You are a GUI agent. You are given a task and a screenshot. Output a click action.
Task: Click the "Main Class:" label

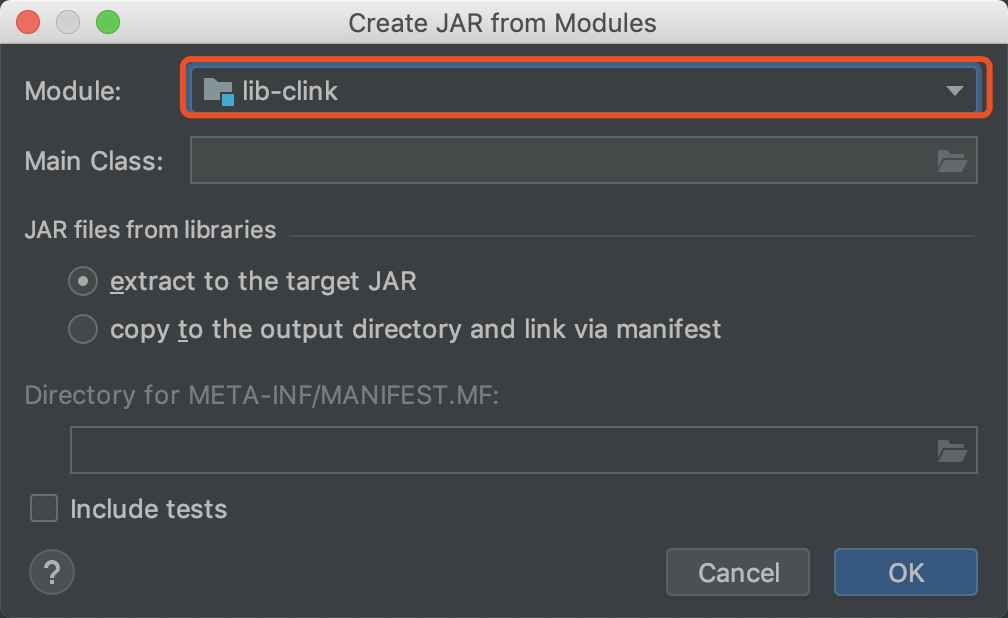pyautogui.click(x=94, y=160)
